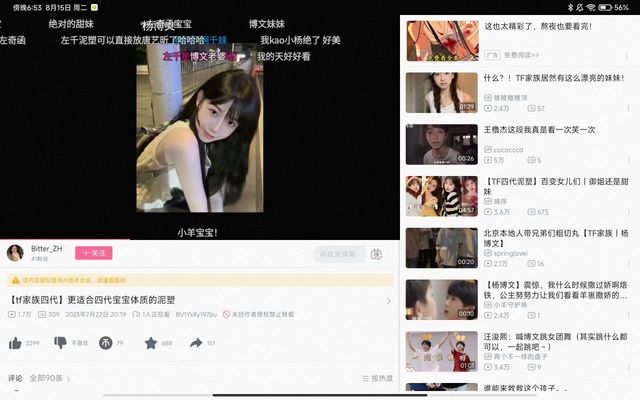Click the AI content warning banner
Viewport: 640px width, 400px height.
200,280
